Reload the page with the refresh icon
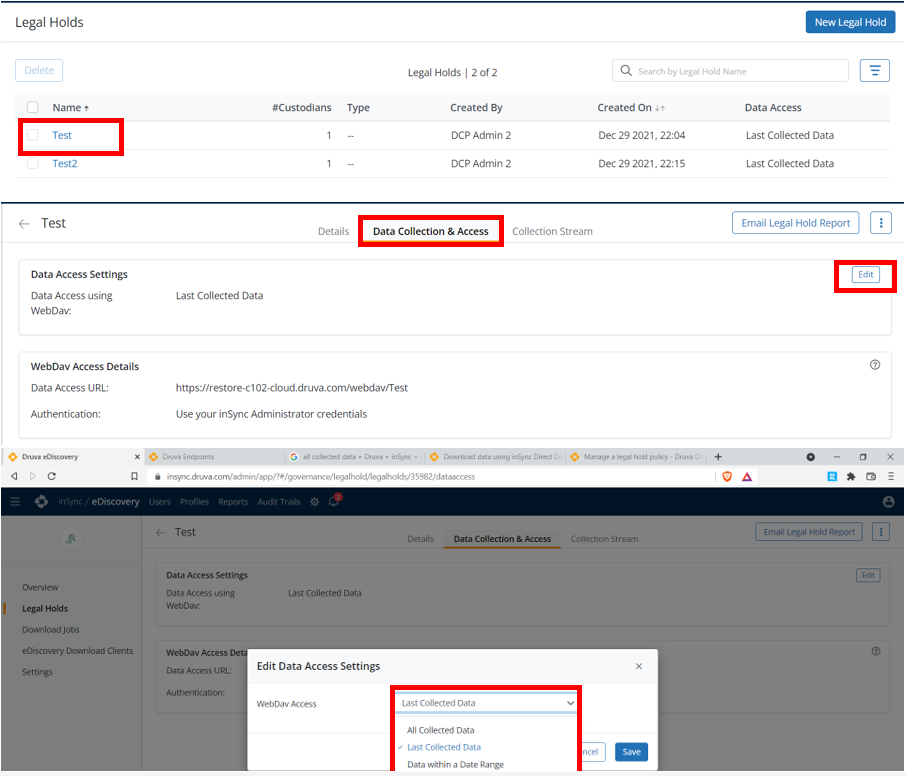This screenshot has height=776, width=906. (51, 476)
